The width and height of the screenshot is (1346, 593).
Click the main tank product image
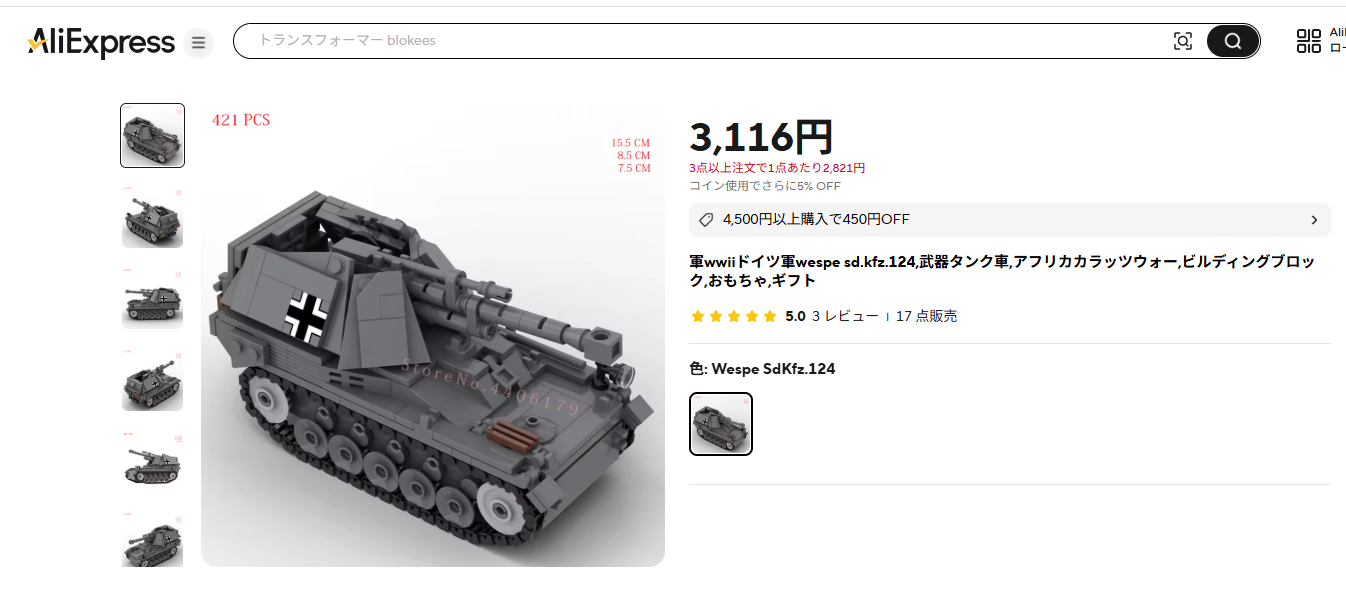433,335
